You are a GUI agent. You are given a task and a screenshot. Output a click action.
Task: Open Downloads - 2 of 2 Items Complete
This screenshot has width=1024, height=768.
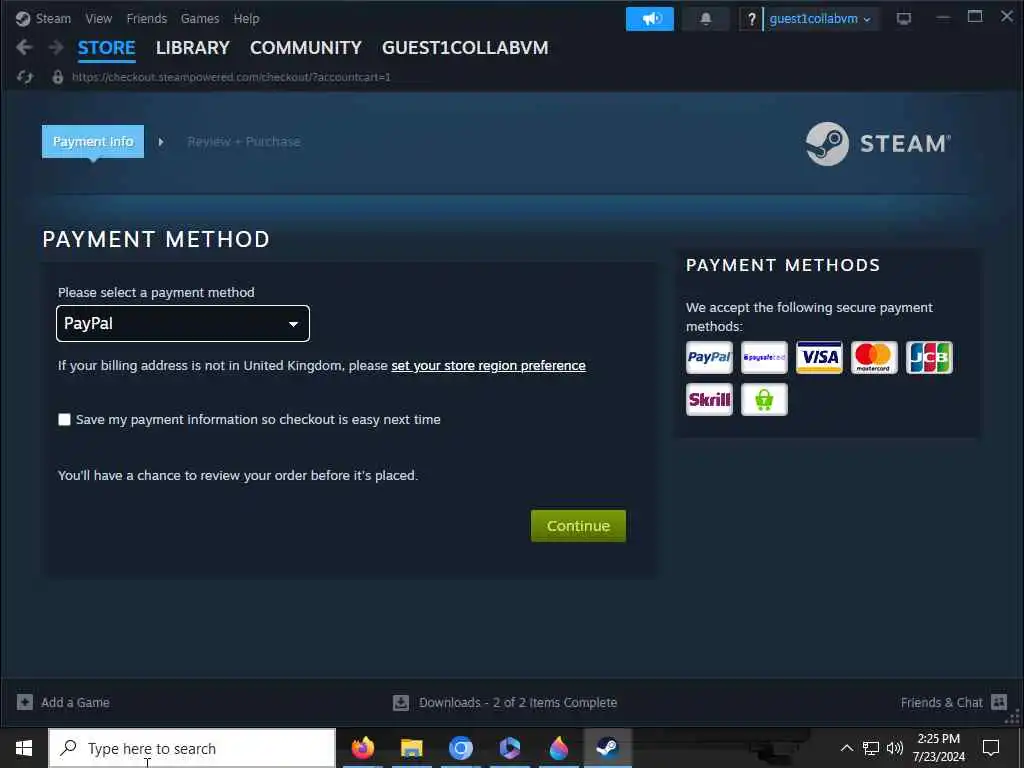point(505,703)
